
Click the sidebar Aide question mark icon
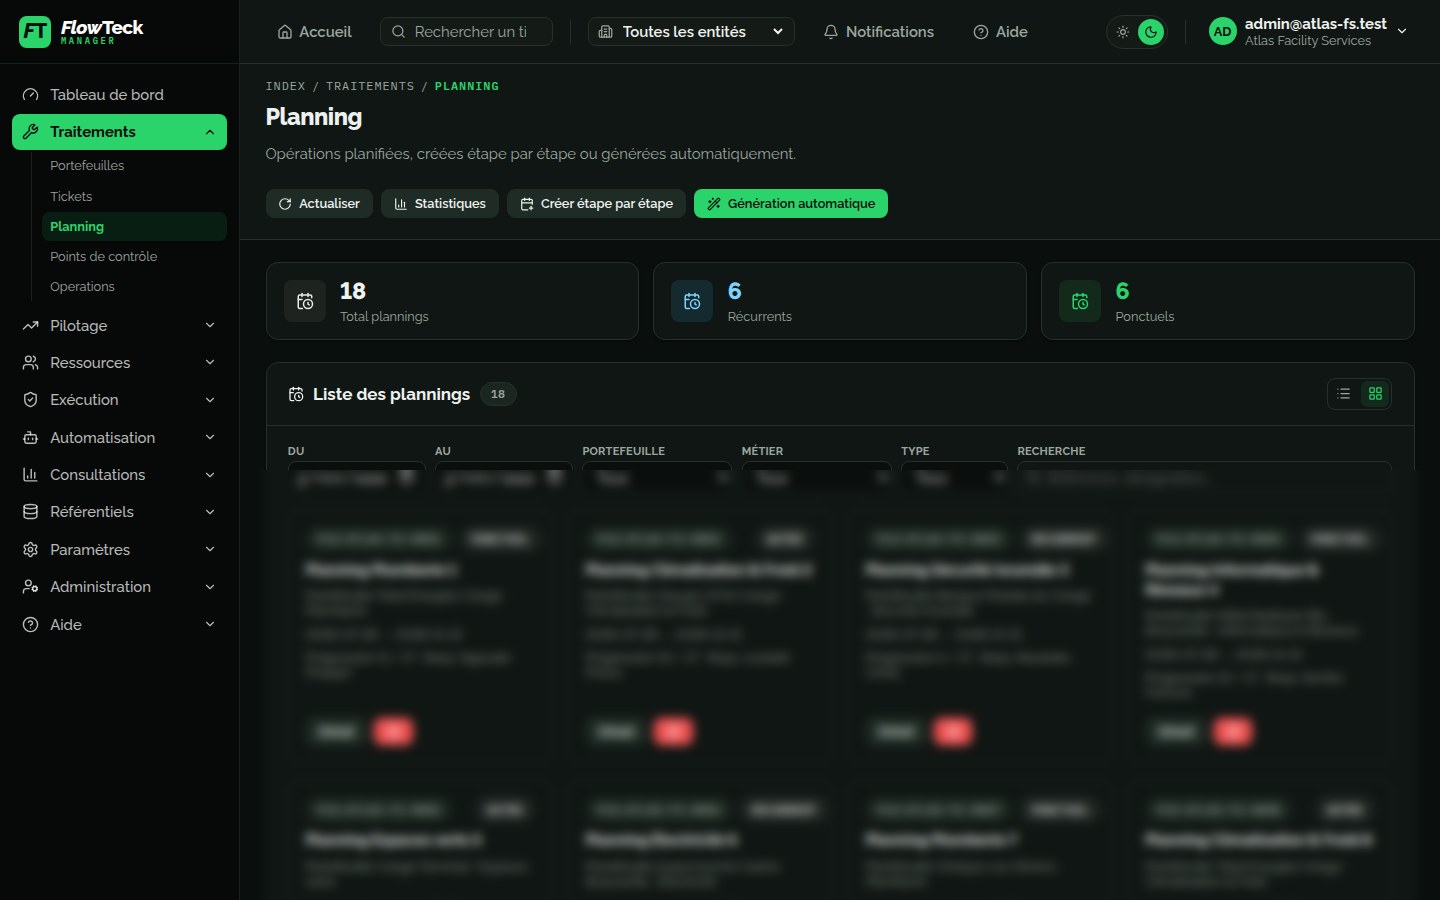point(31,625)
